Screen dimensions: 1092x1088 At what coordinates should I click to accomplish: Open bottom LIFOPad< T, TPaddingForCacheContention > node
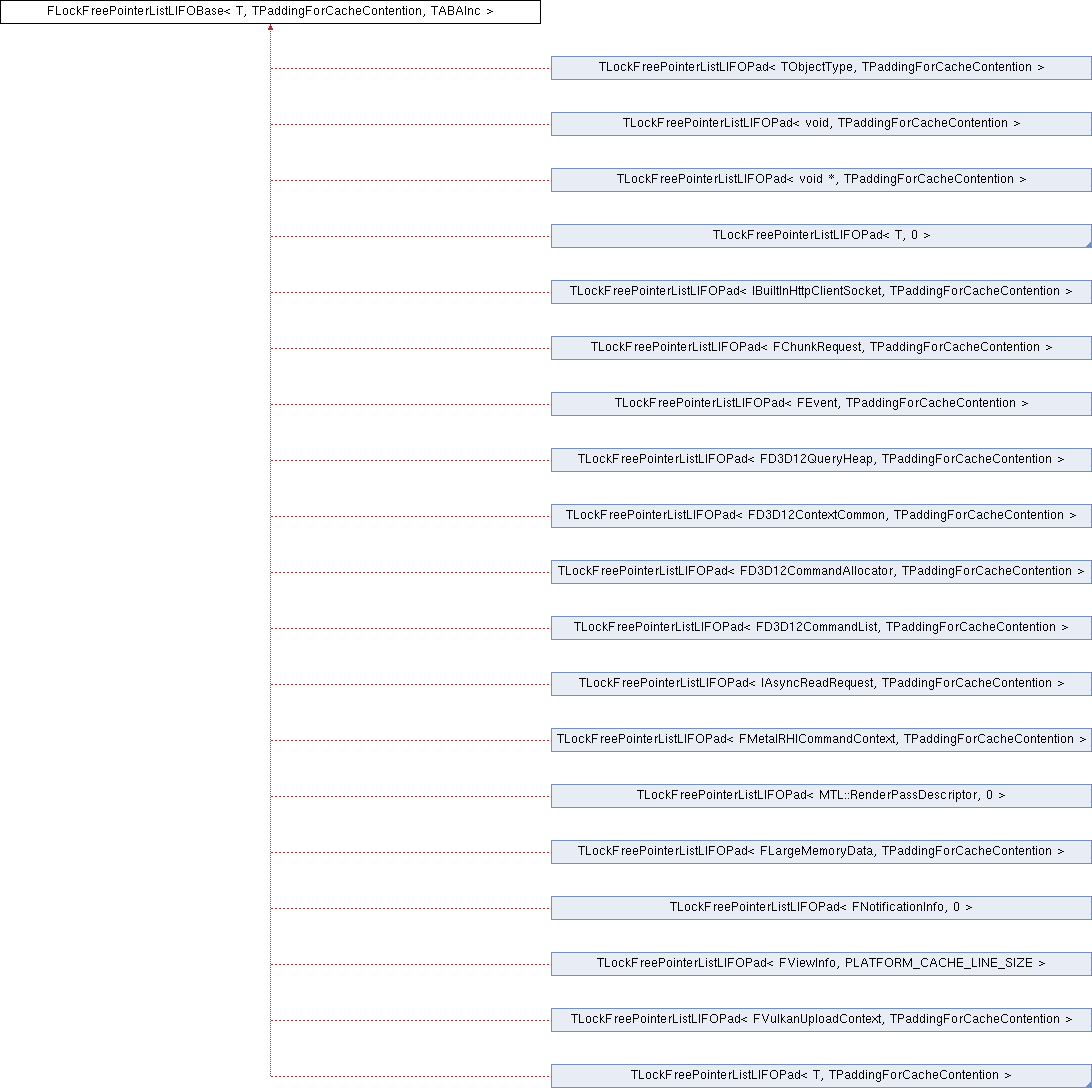tap(821, 1075)
